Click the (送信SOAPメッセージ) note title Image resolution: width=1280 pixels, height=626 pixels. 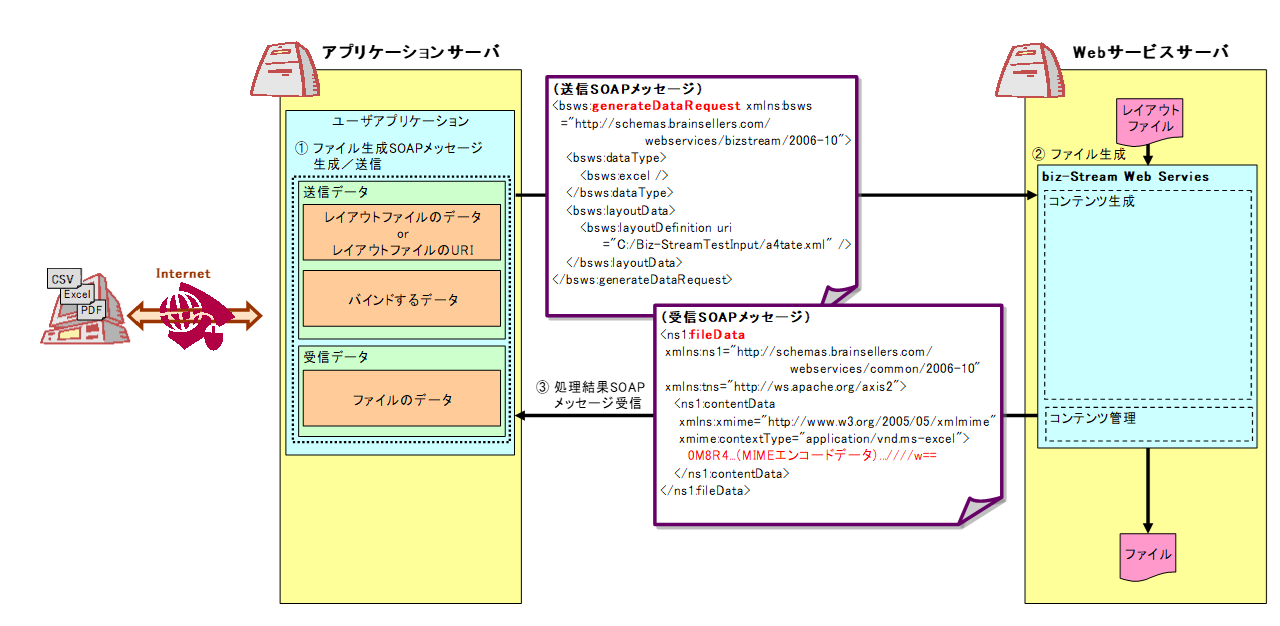tap(628, 88)
